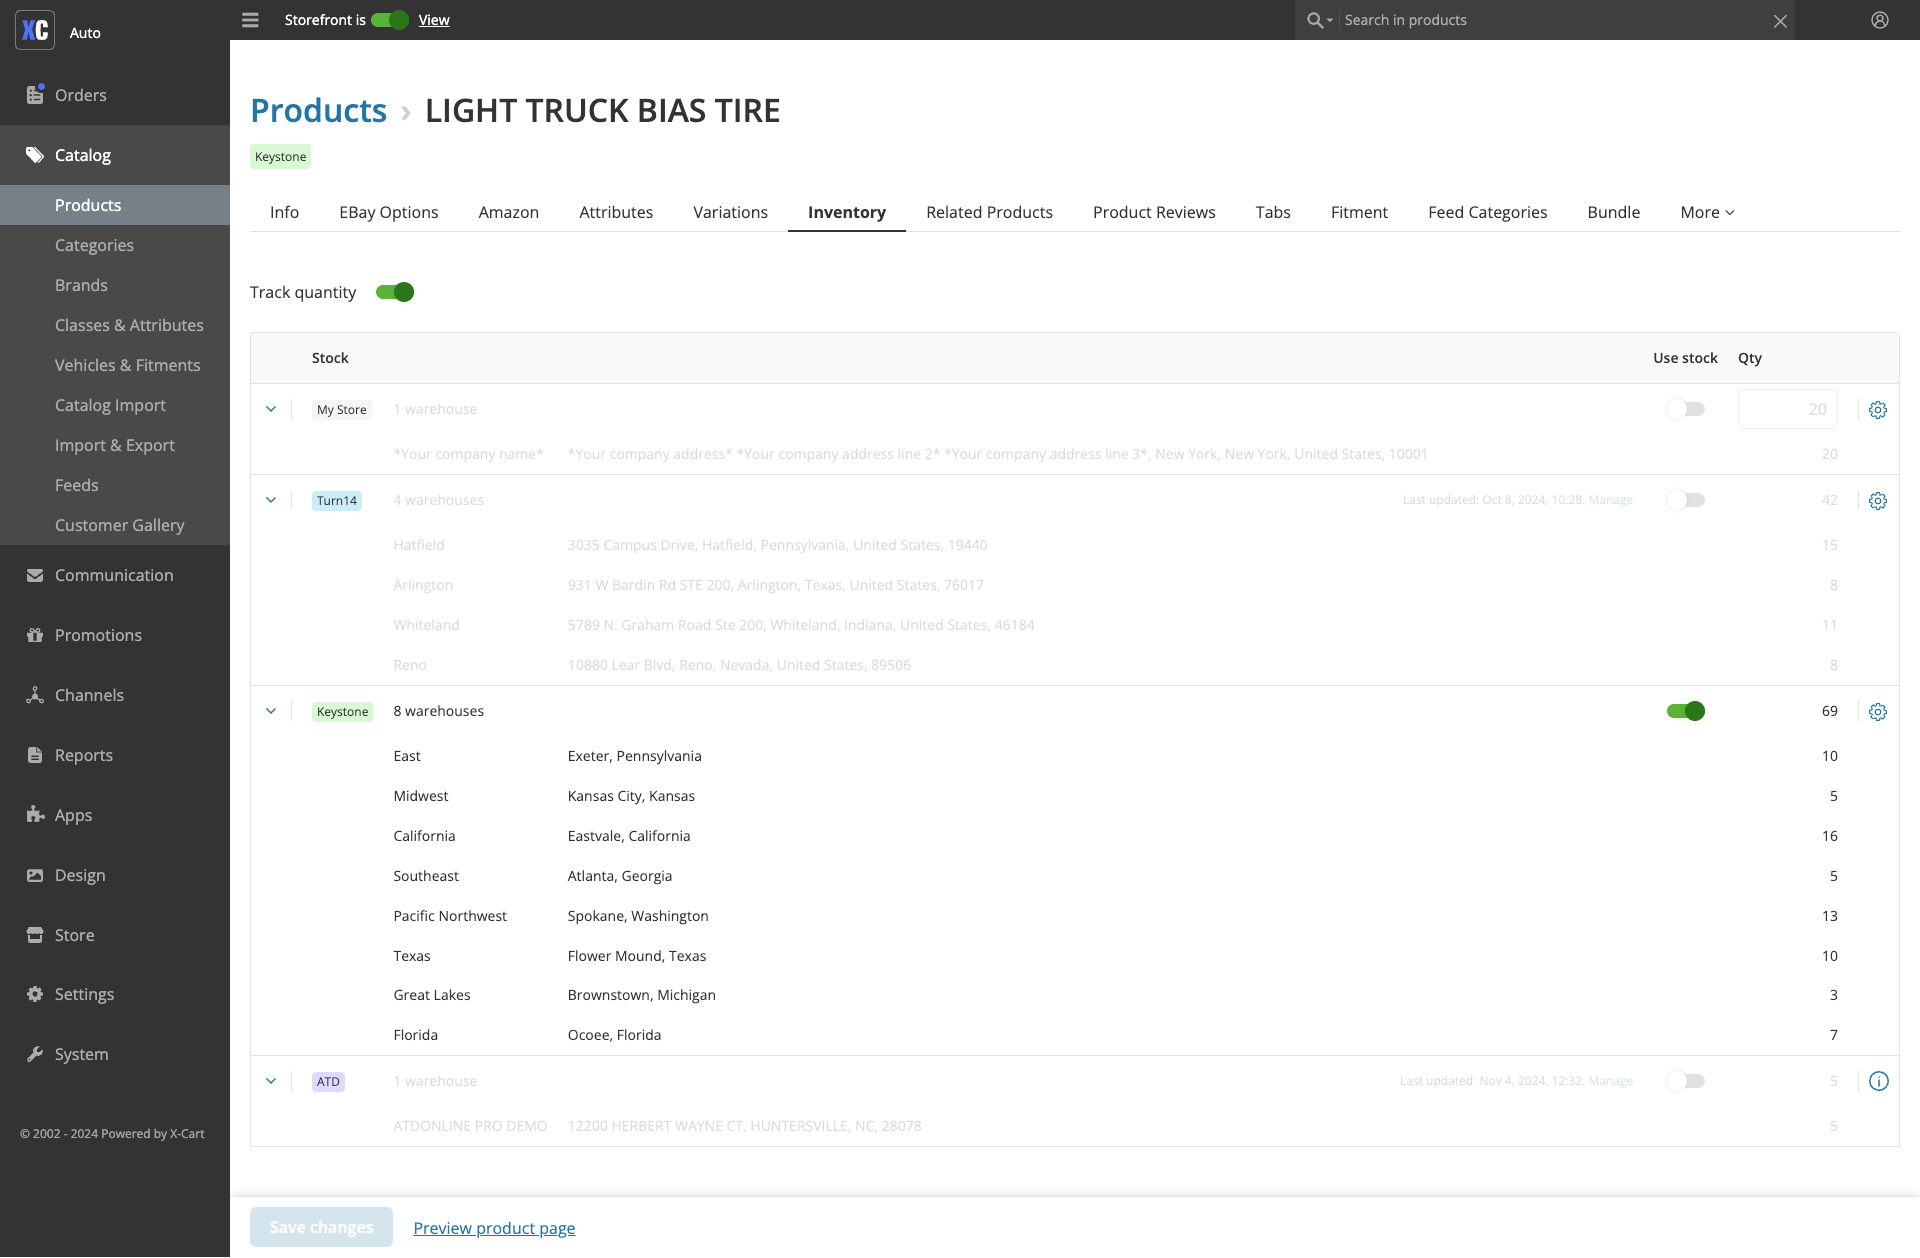Collapse the Turn14 warehouses section
The width and height of the screenshot is (1920, 1258).
(x=271, y=498)
